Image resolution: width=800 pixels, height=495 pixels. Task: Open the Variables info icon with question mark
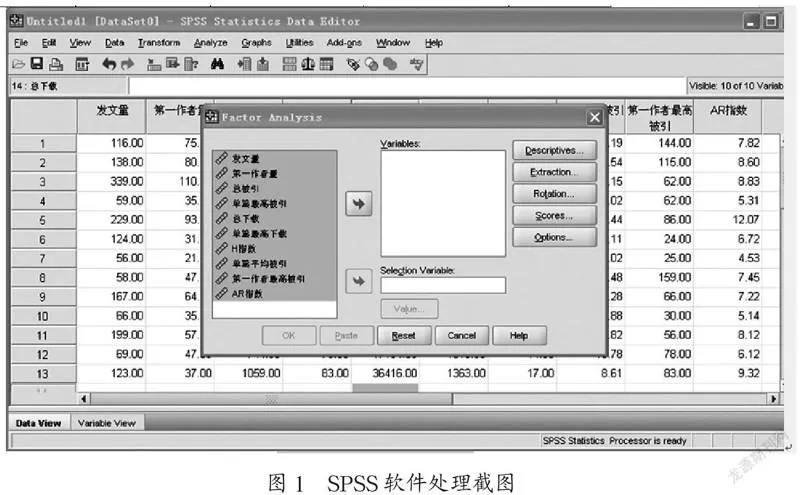click(191, 64)
